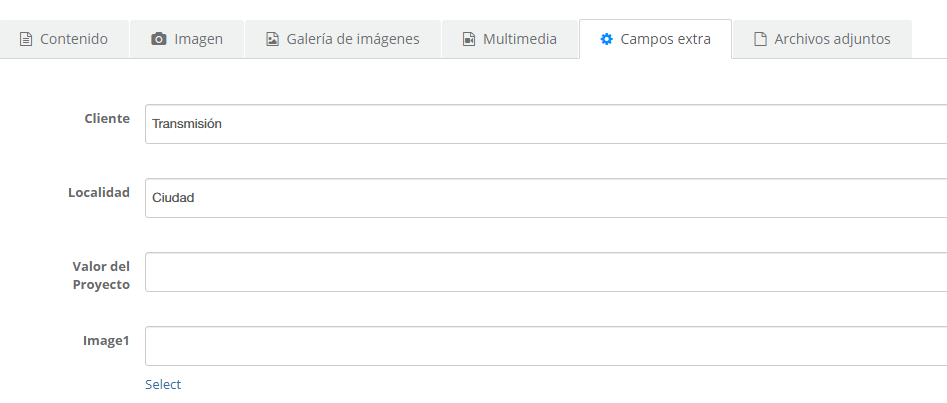Click the blank page icon on Archivos adjuntos
The image size is (947, 403).
[760, 40]
